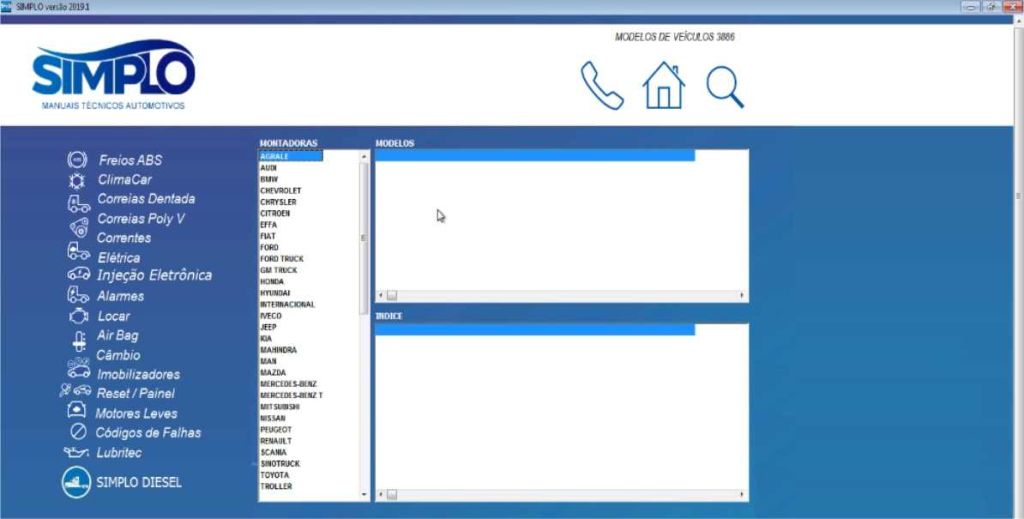
Task: Click the Alarmes icon
Action: pyautogui.click(x=78, y=295)
